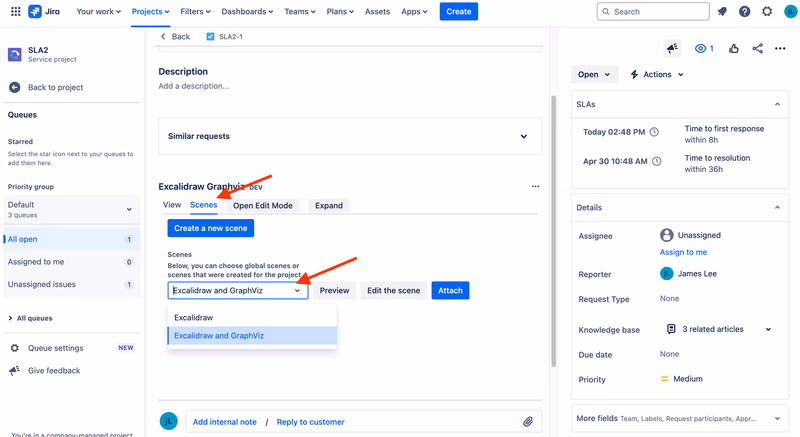Select Excalidraw from the scene list

tap(252, 317)
